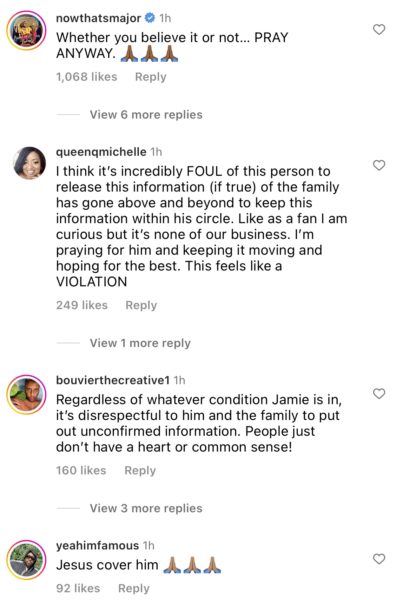Expand View 1 more reply
The image size is (396, 600).
(x=140, y=343)
